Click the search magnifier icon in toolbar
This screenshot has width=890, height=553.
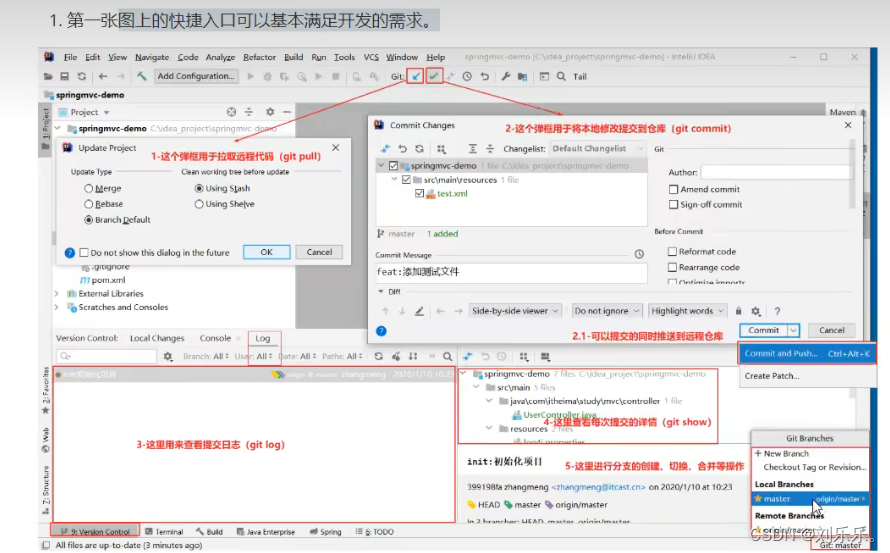[561, 76]
